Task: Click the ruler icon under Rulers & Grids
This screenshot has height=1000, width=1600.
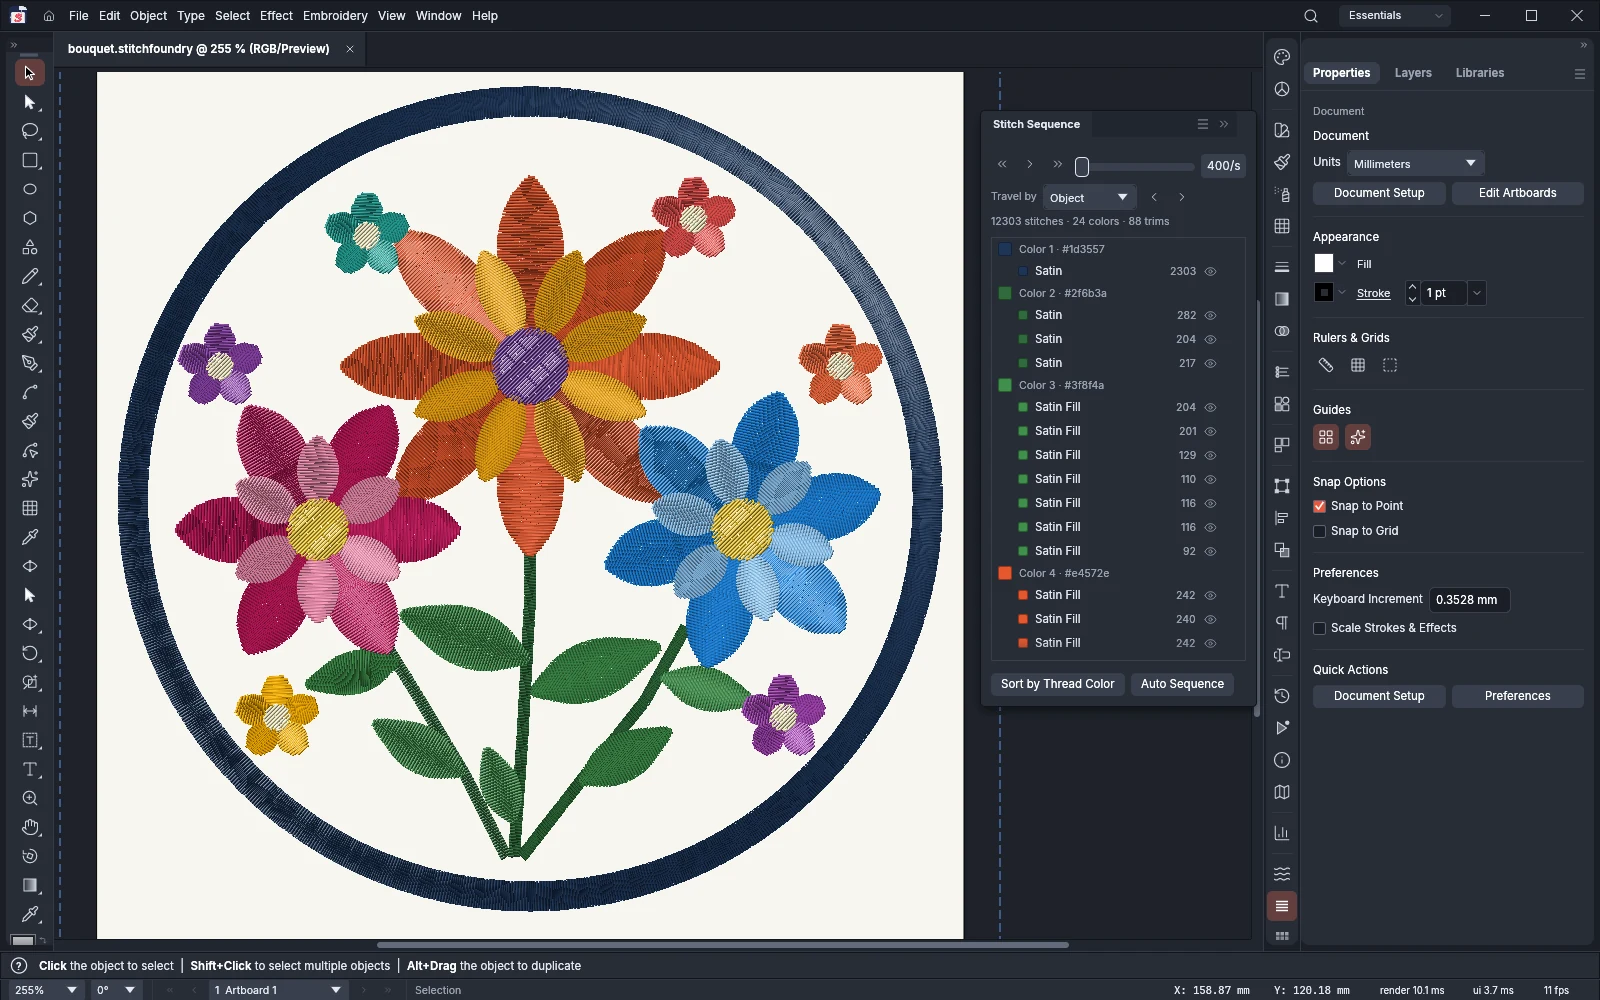Action: (x=1326, y=366)
